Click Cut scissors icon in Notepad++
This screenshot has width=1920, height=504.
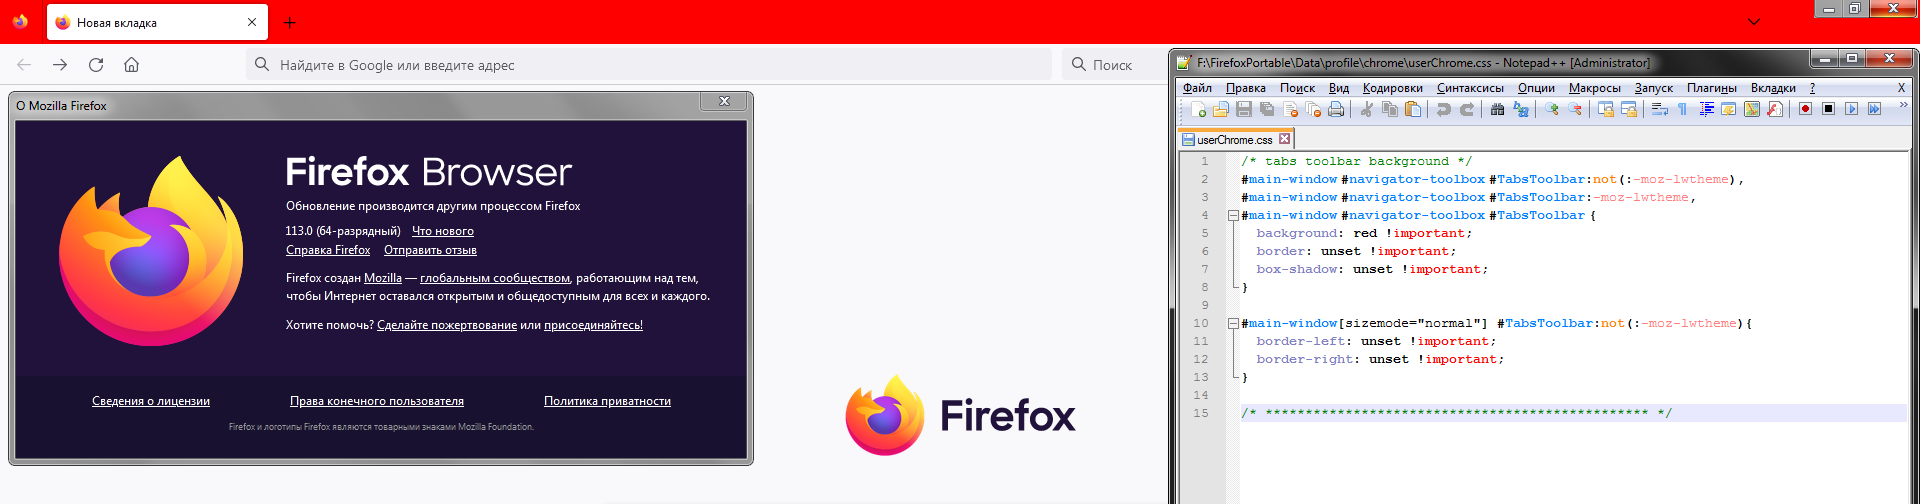click(1367, 109)
